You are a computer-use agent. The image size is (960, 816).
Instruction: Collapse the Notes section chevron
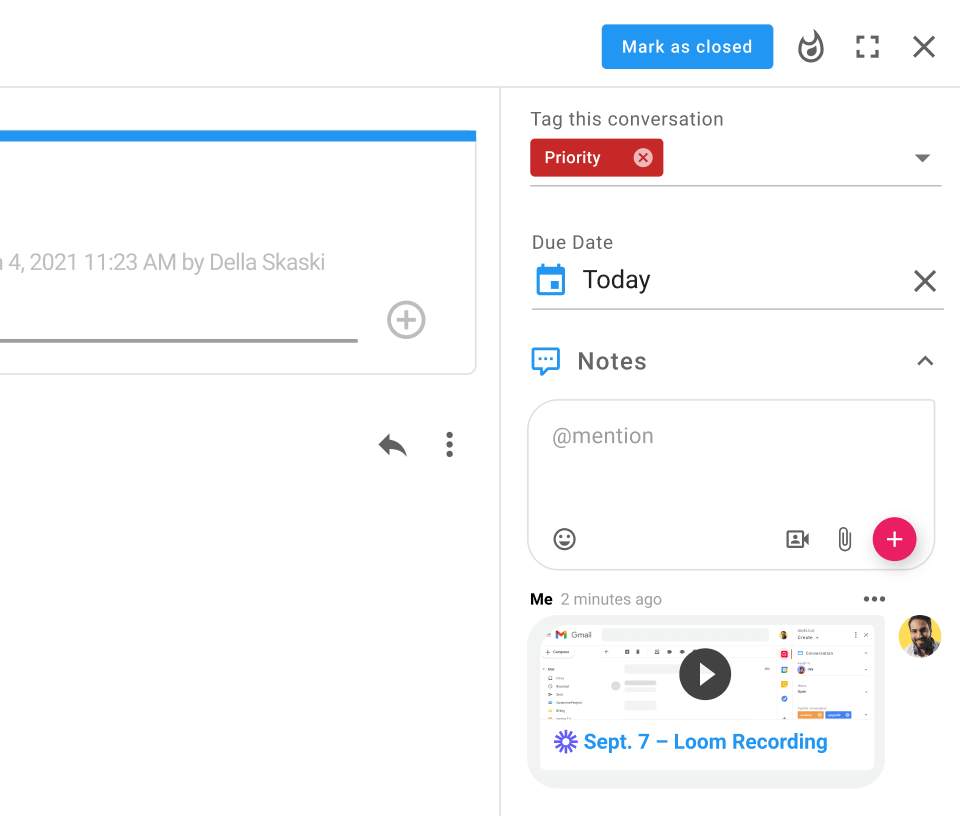(925, 361)
